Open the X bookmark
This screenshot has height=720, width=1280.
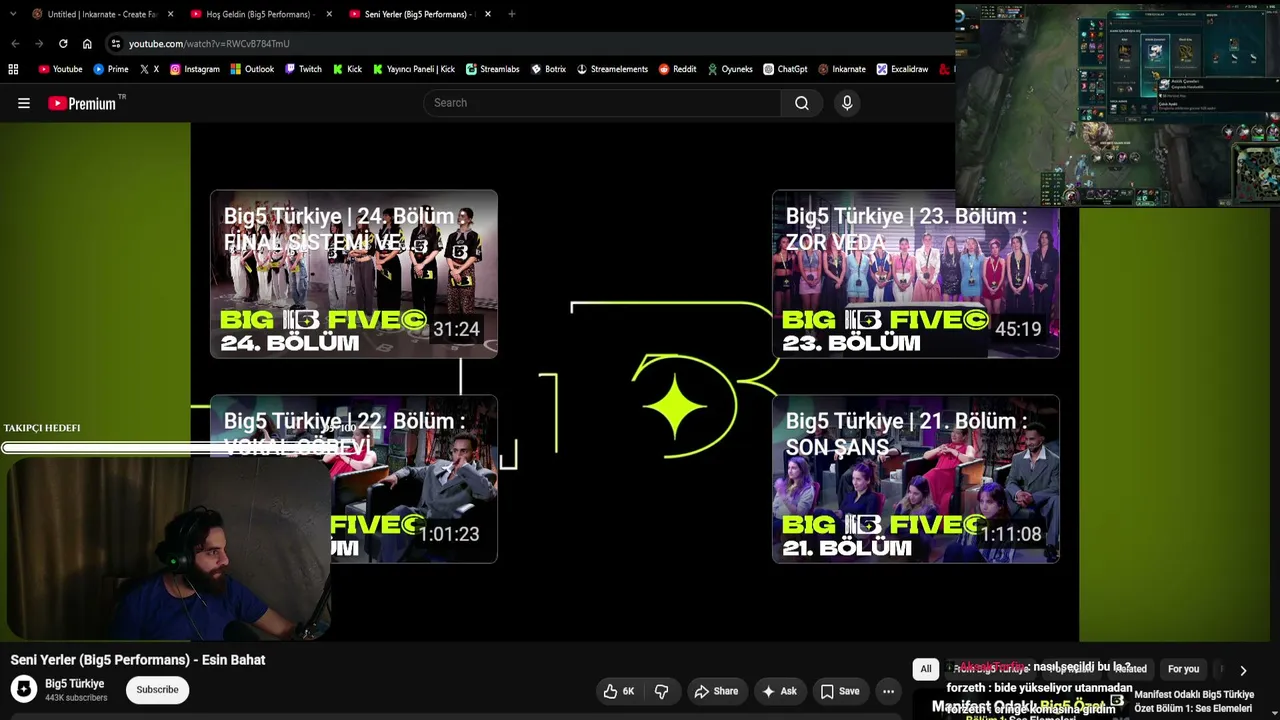click(x=149, y=69)
